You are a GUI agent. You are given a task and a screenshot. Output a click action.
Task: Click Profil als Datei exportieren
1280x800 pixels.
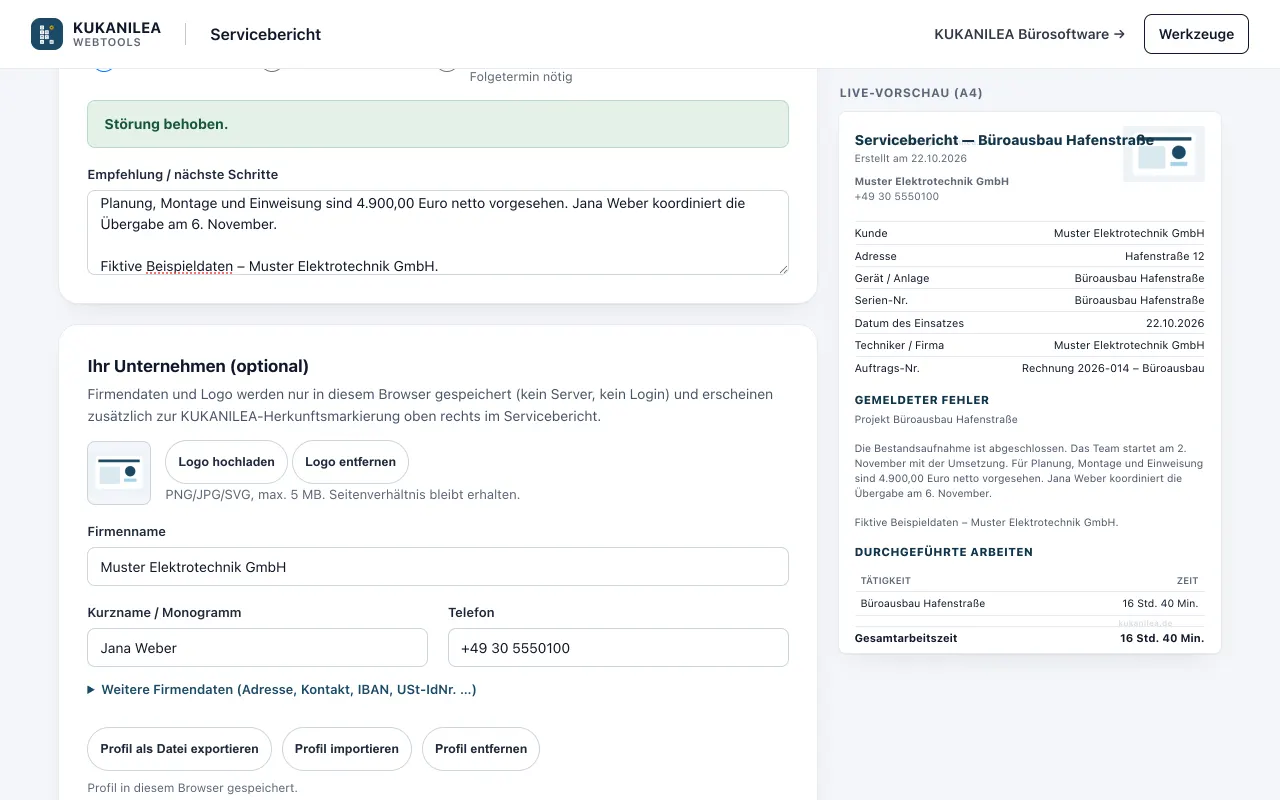pos(179,749)
